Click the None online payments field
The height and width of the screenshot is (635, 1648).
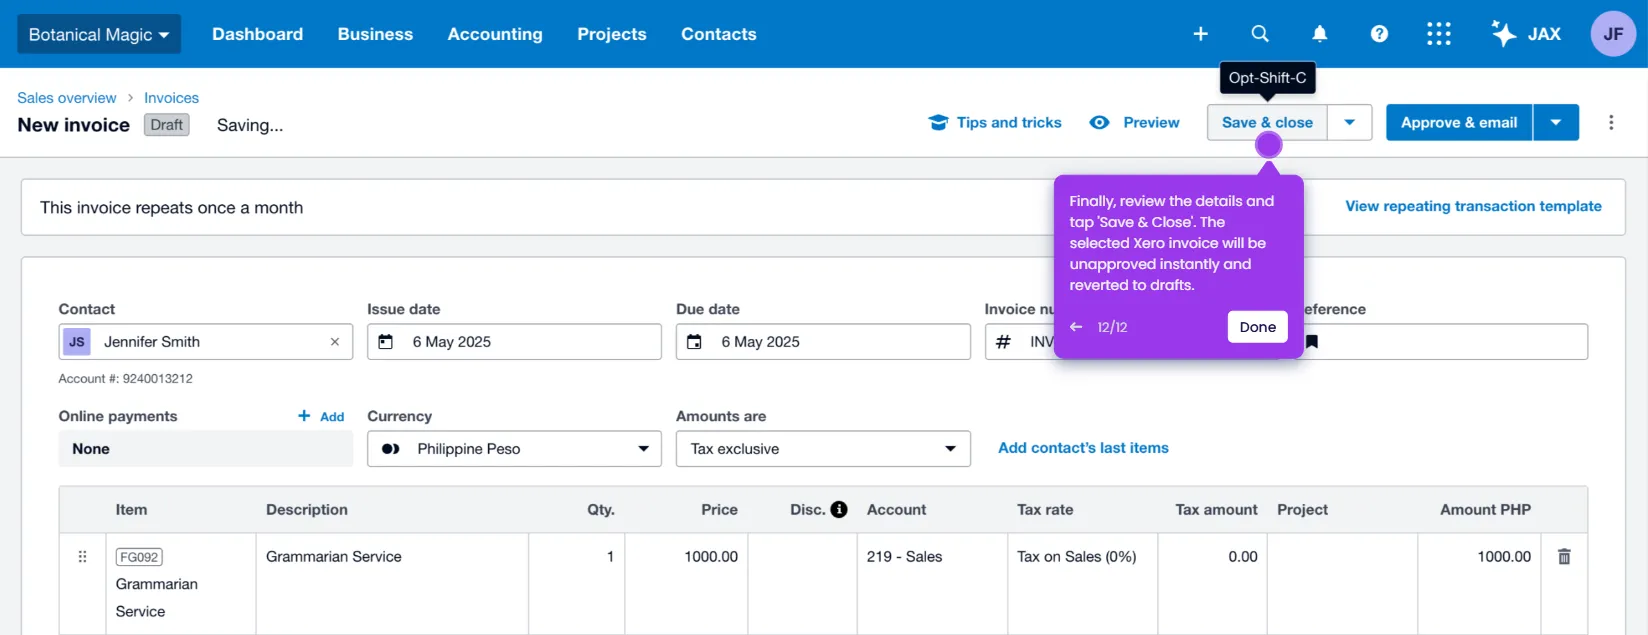coord(206,449)
